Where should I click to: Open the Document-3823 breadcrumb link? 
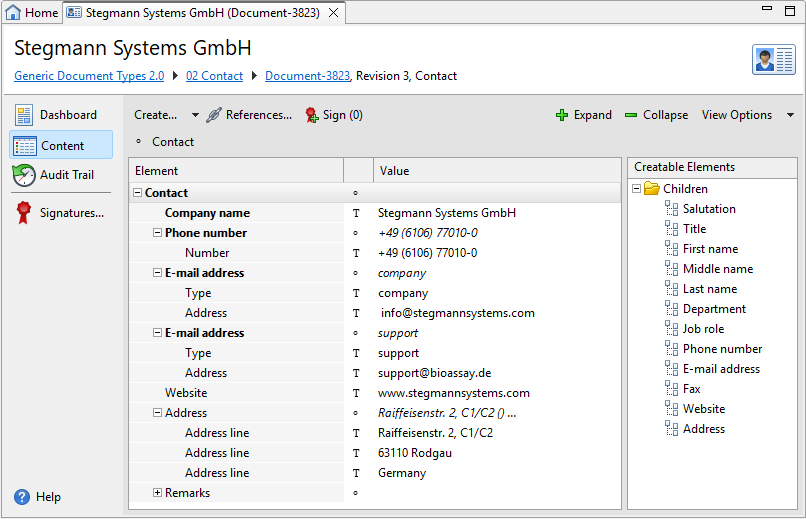click(307, 76)
